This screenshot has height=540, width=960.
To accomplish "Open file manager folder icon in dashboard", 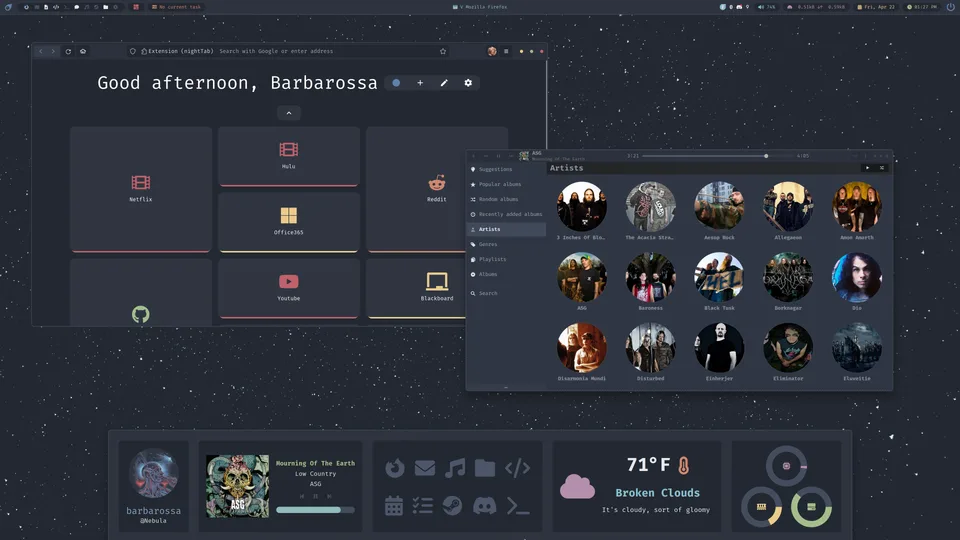I will [484, 468].
